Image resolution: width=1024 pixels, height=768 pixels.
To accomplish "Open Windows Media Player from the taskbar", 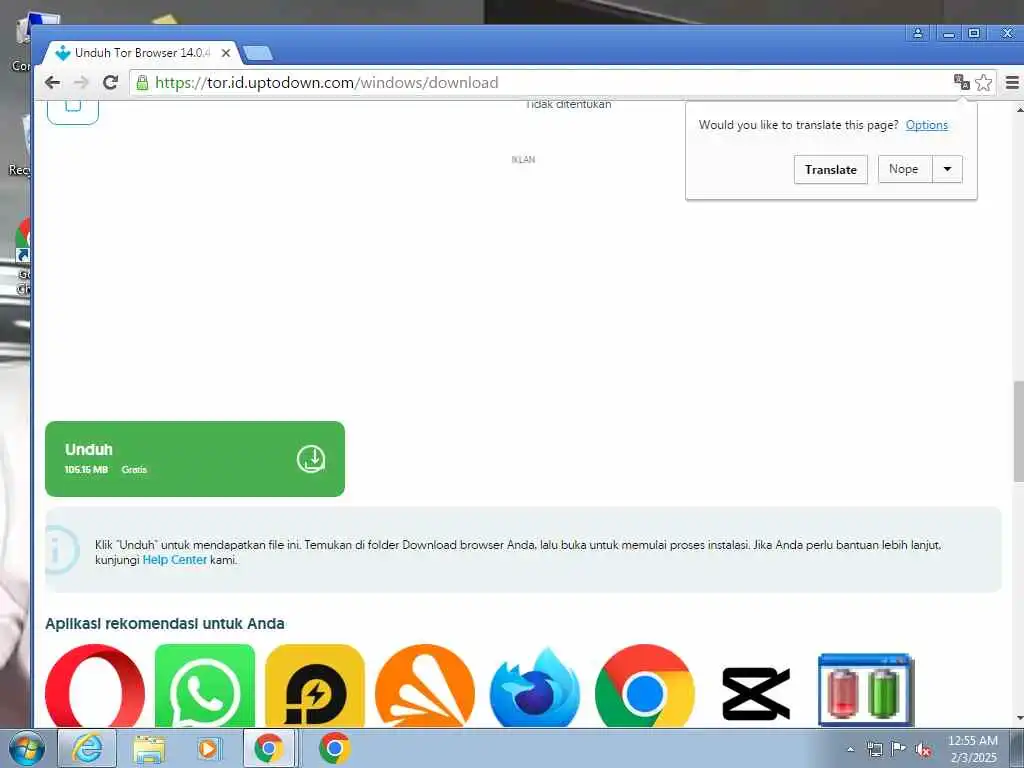I will 210,748.
